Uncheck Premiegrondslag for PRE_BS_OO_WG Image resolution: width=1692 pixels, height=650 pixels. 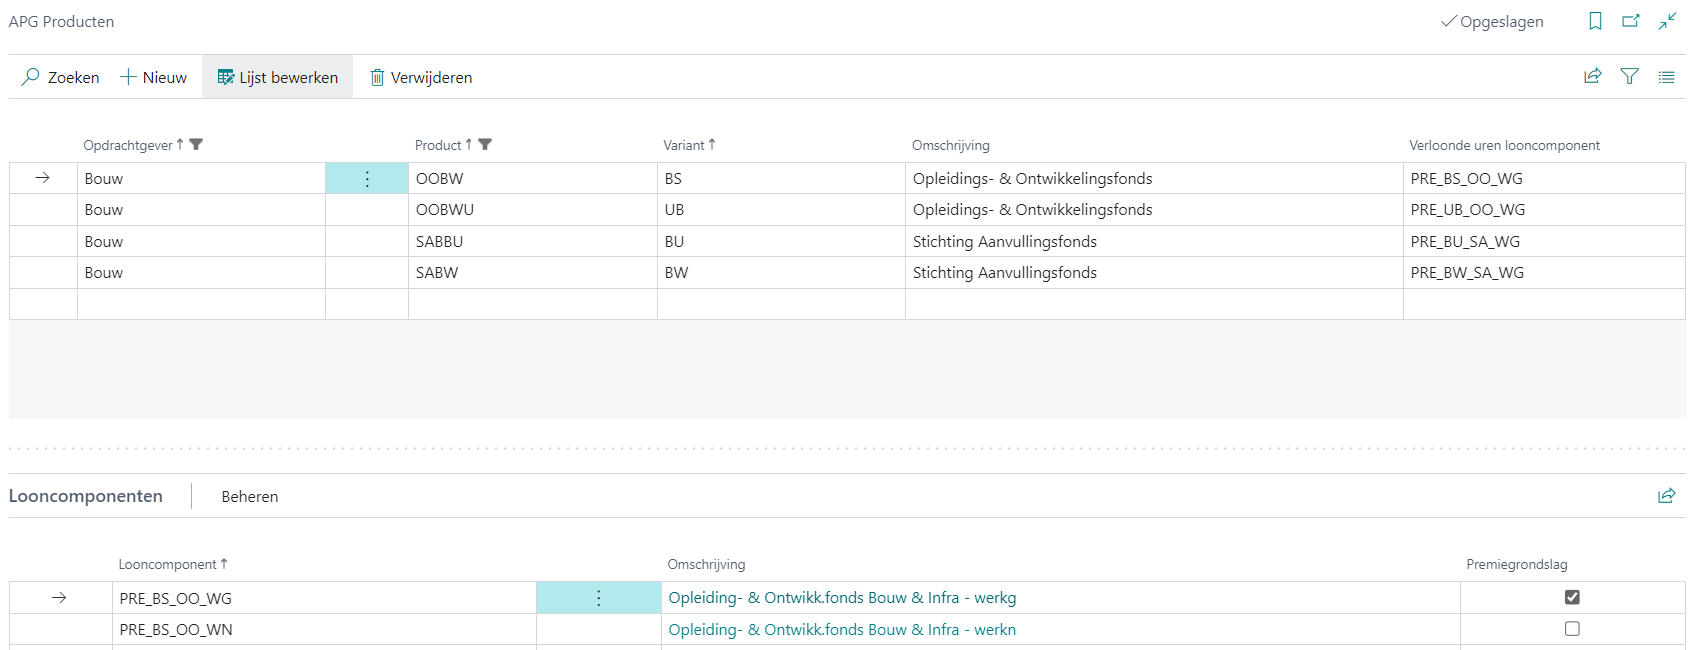pyautogui.click(x=1572, y=597)
